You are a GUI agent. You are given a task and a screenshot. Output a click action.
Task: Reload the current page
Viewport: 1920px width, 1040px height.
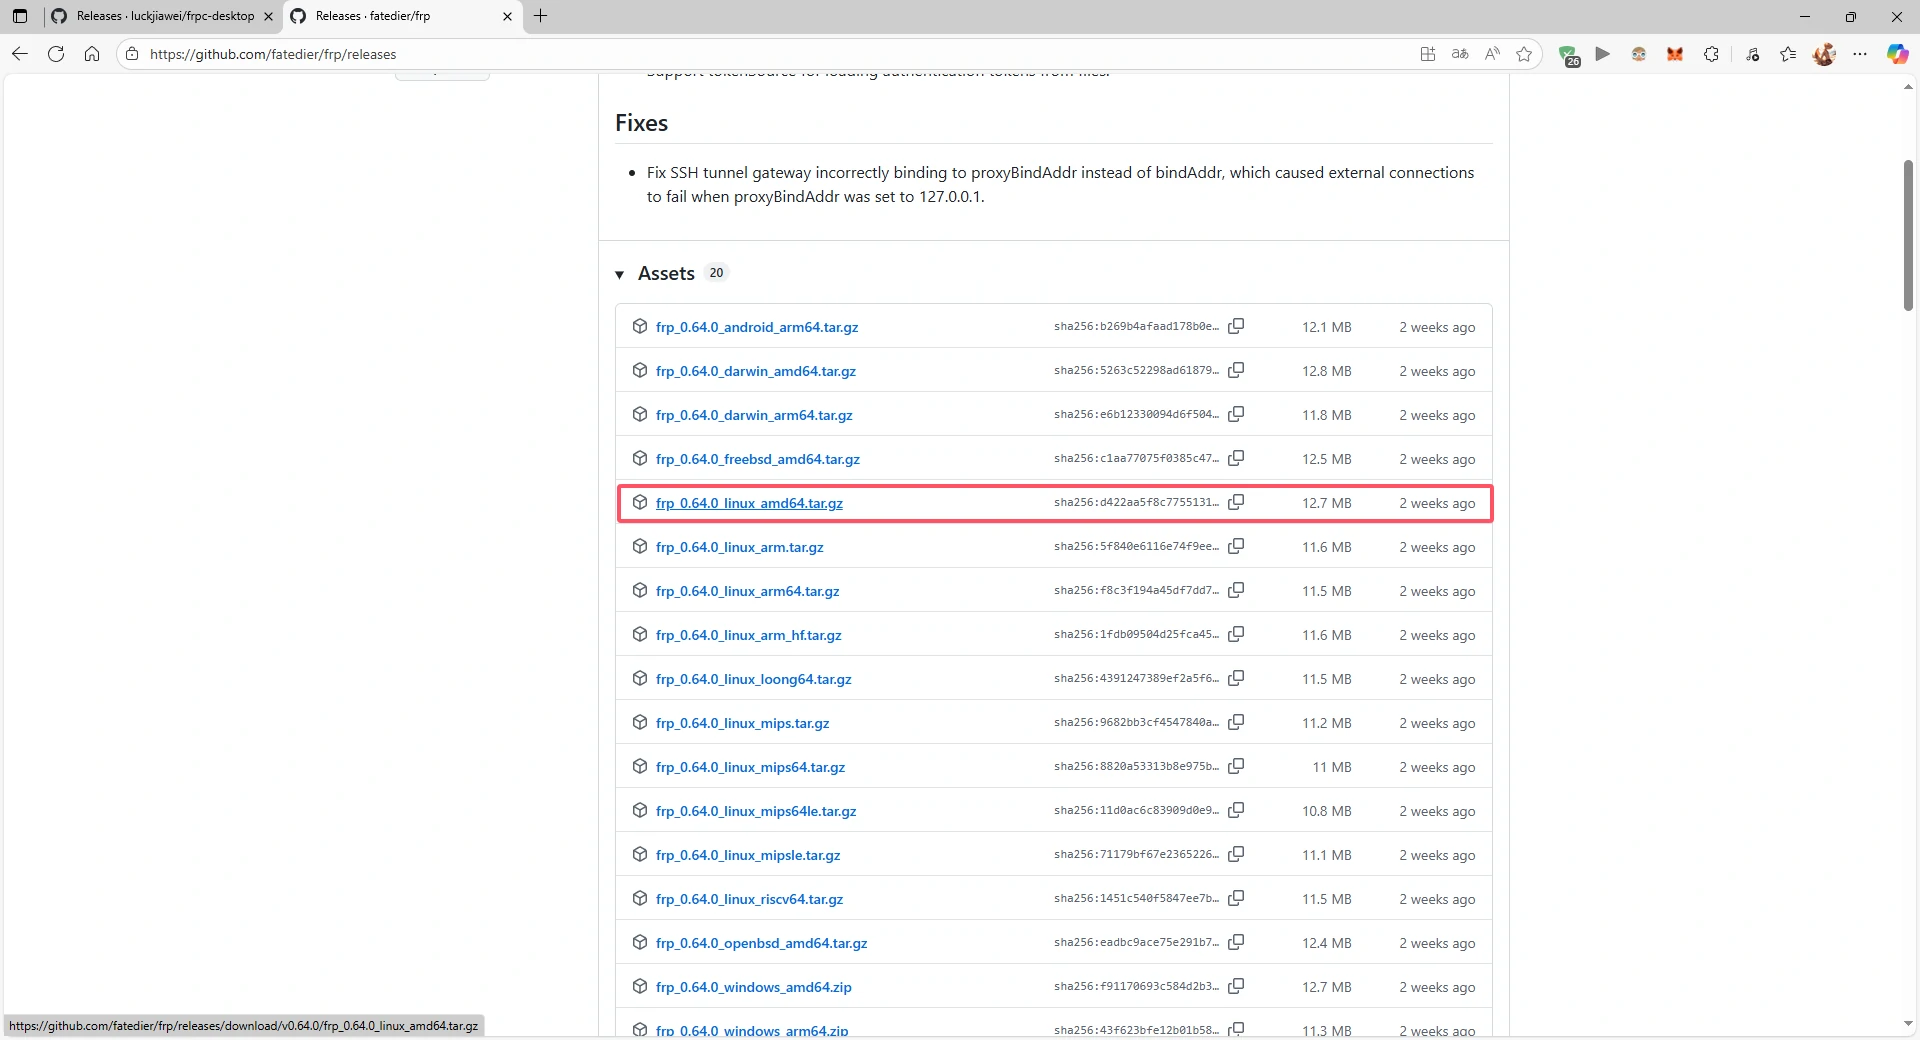(56, 54)
